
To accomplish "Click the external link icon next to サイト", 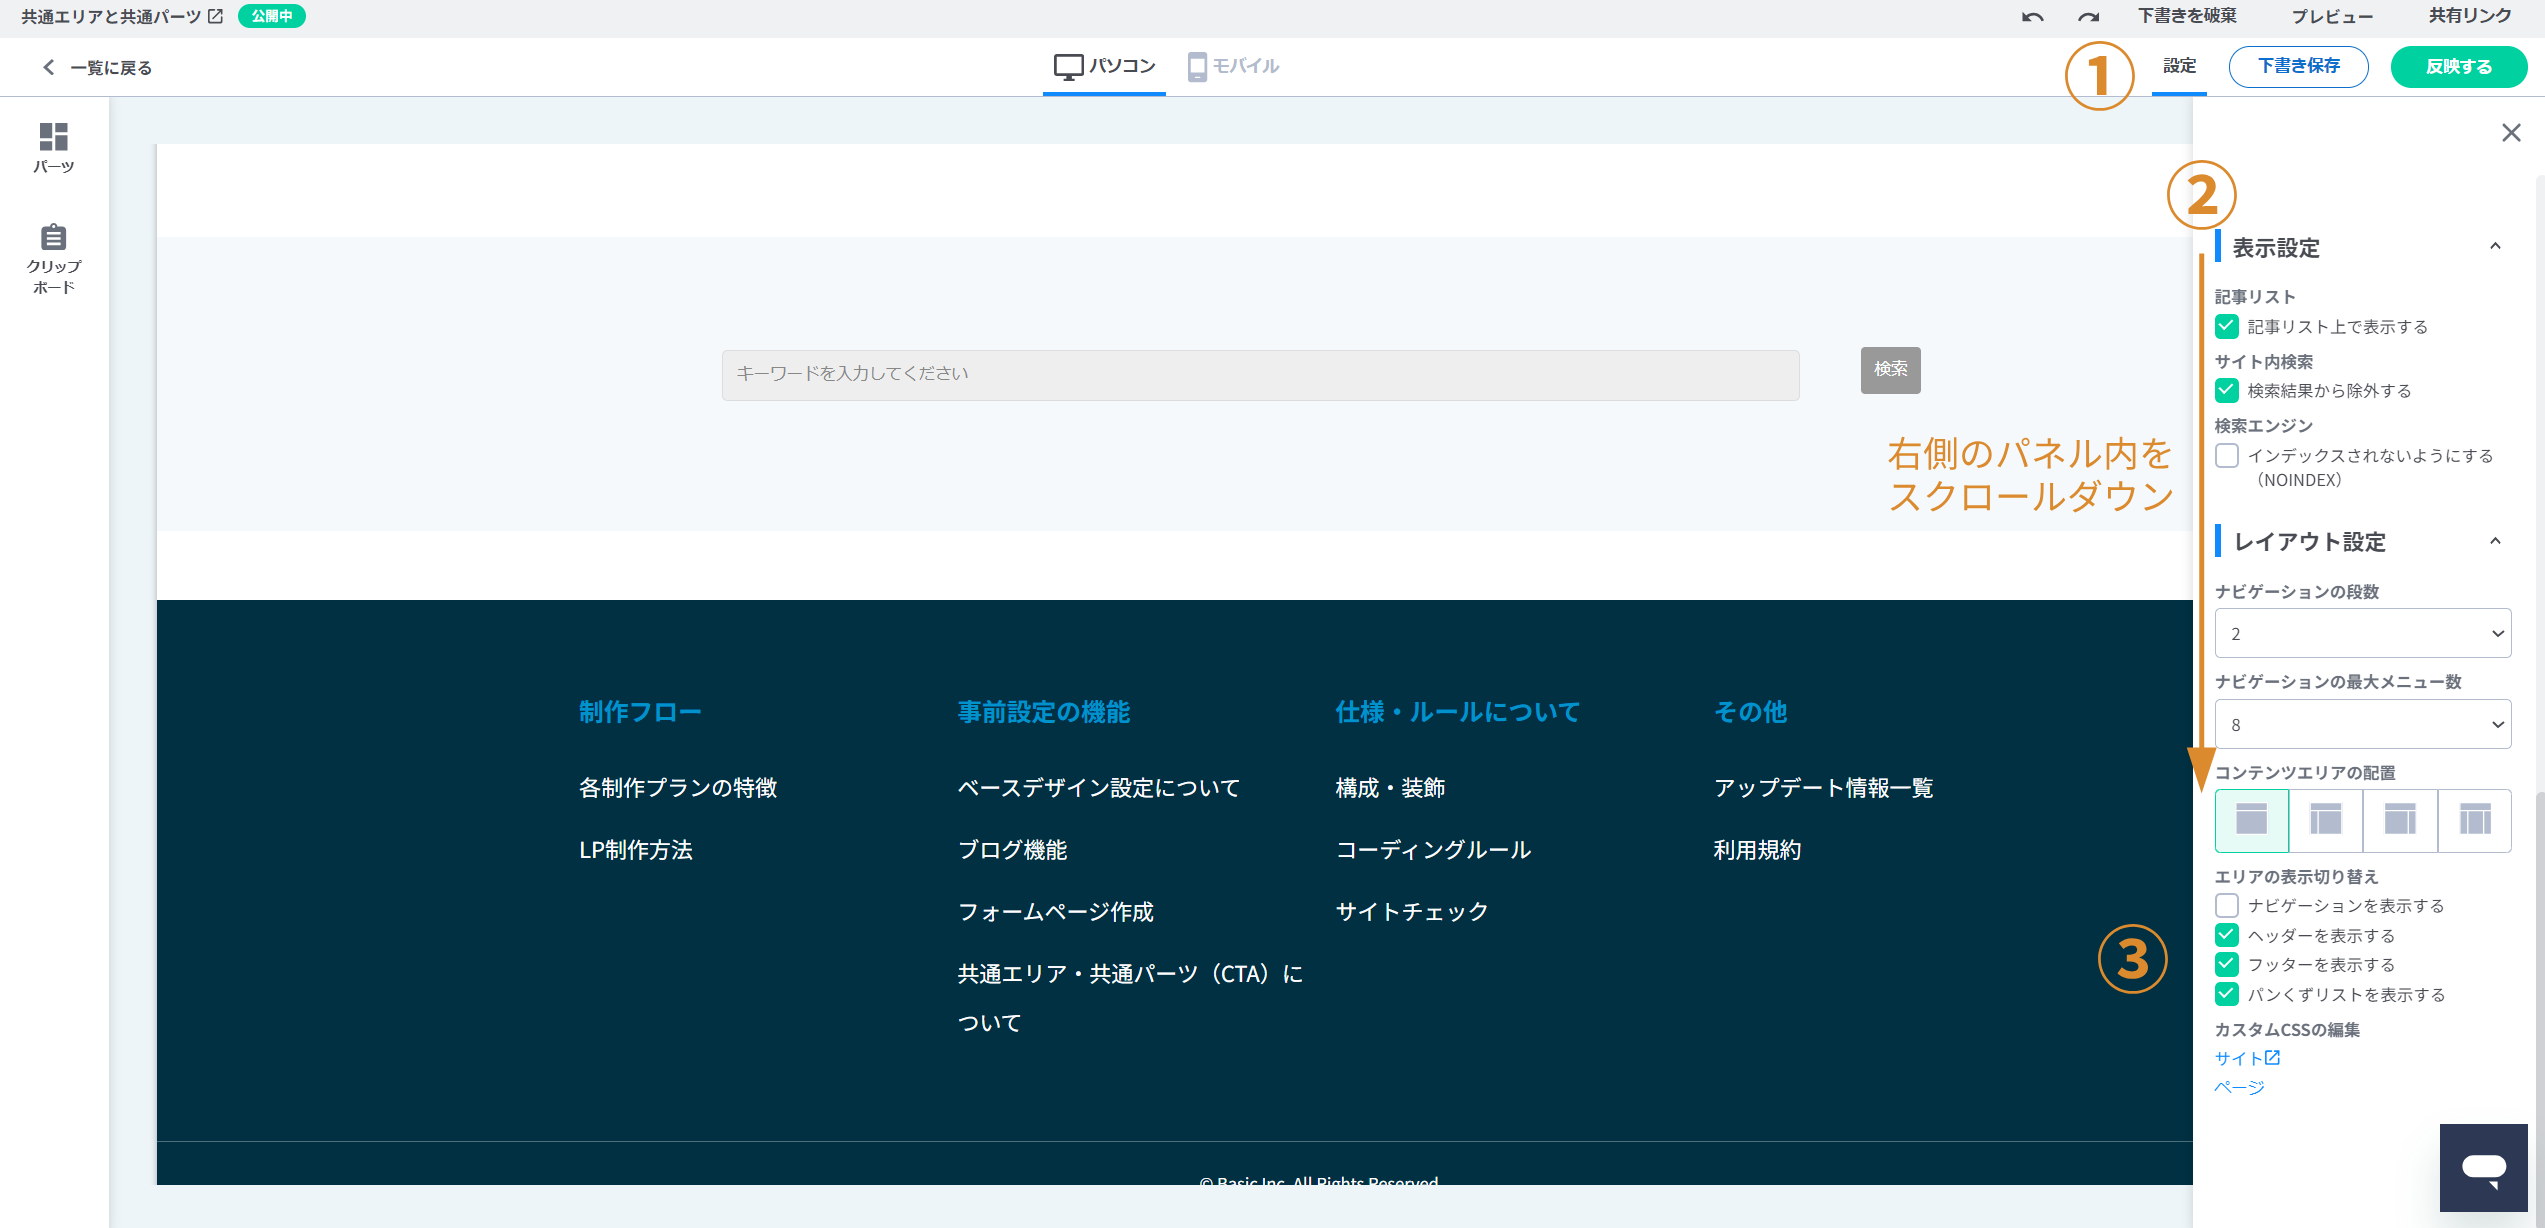I will coord(2273,1057).
